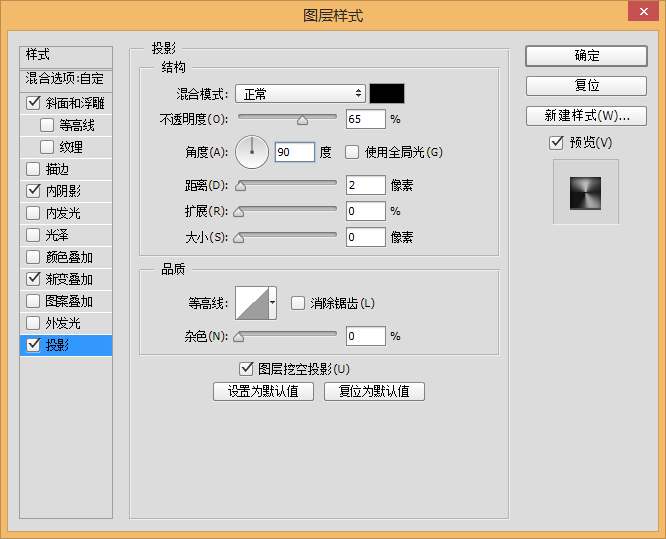The width and height of the screenshot is (666, 539).
Task: Click the 复位 reset button
Action: 587,86
